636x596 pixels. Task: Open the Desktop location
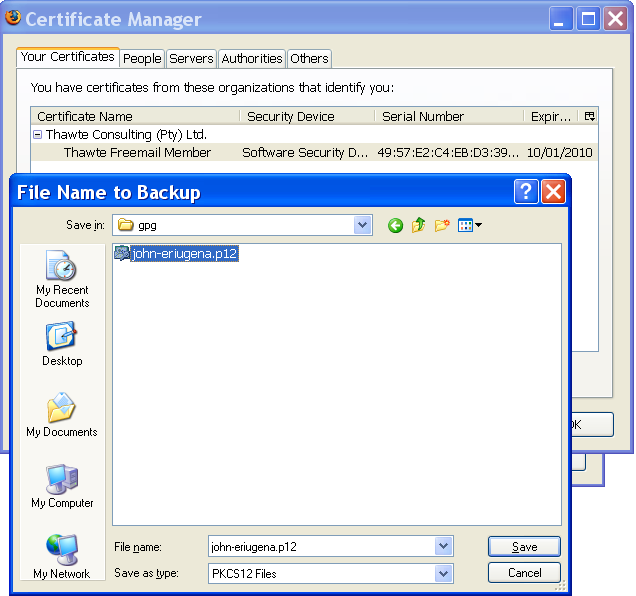pos(62,344)
